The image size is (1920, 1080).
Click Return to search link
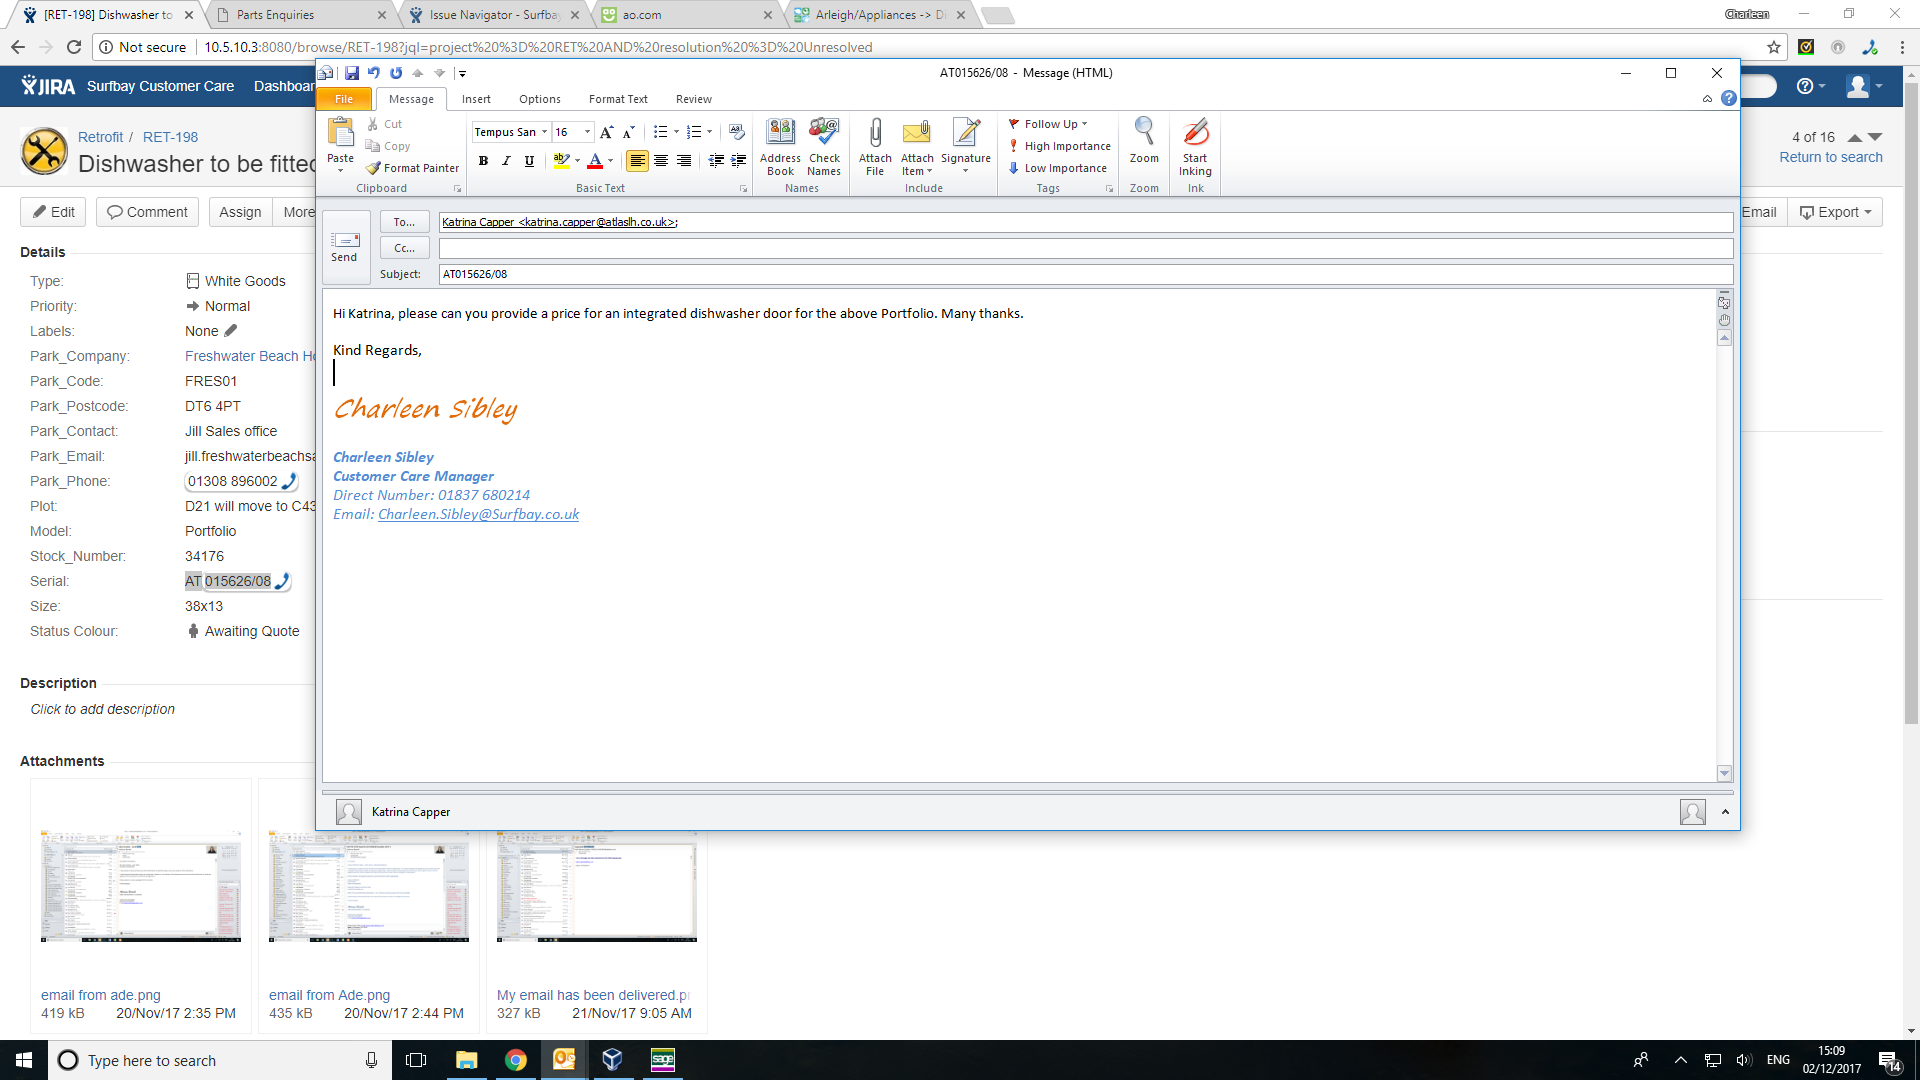coord(1830,157)
